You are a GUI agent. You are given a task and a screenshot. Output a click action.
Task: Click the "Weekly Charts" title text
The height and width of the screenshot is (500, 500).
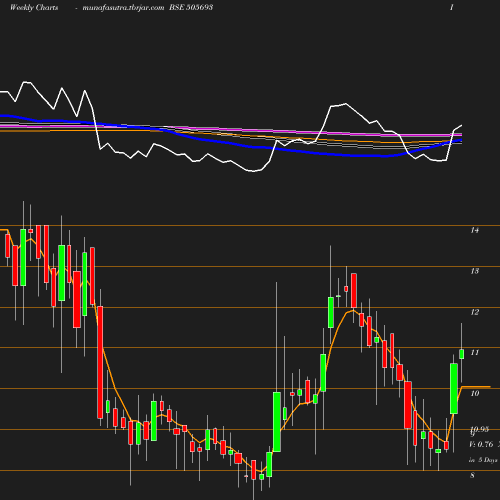[34, 7]
